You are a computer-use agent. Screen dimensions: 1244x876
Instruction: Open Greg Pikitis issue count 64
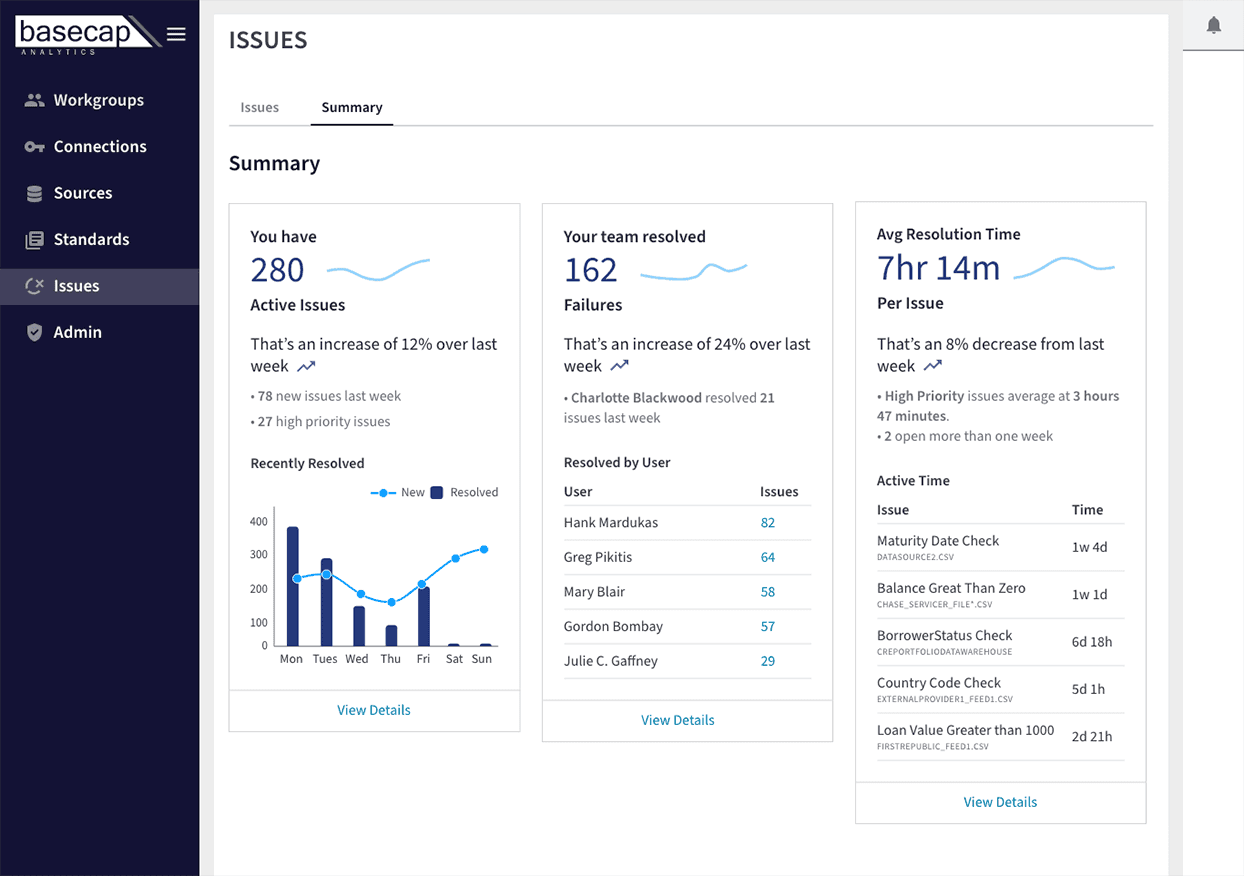coord(768,557)
